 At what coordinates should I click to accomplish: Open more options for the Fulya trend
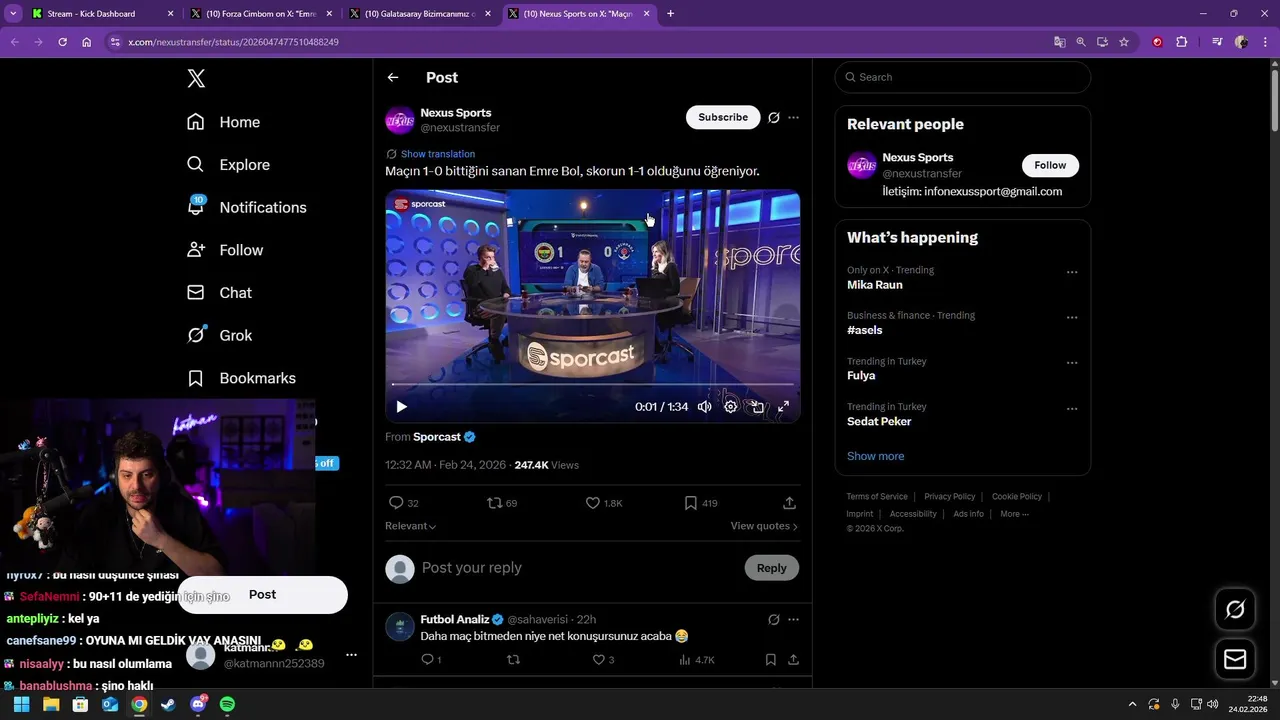coord(1072,363)
